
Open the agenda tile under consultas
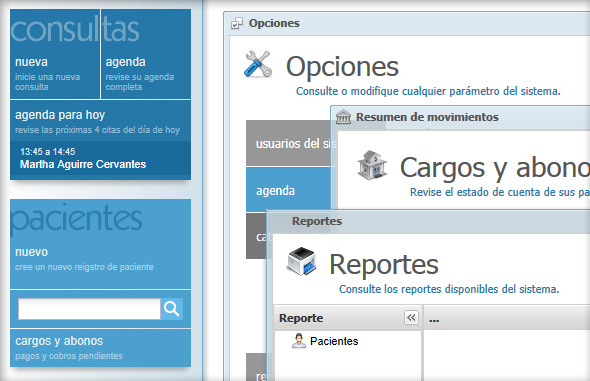coord(146,74)
